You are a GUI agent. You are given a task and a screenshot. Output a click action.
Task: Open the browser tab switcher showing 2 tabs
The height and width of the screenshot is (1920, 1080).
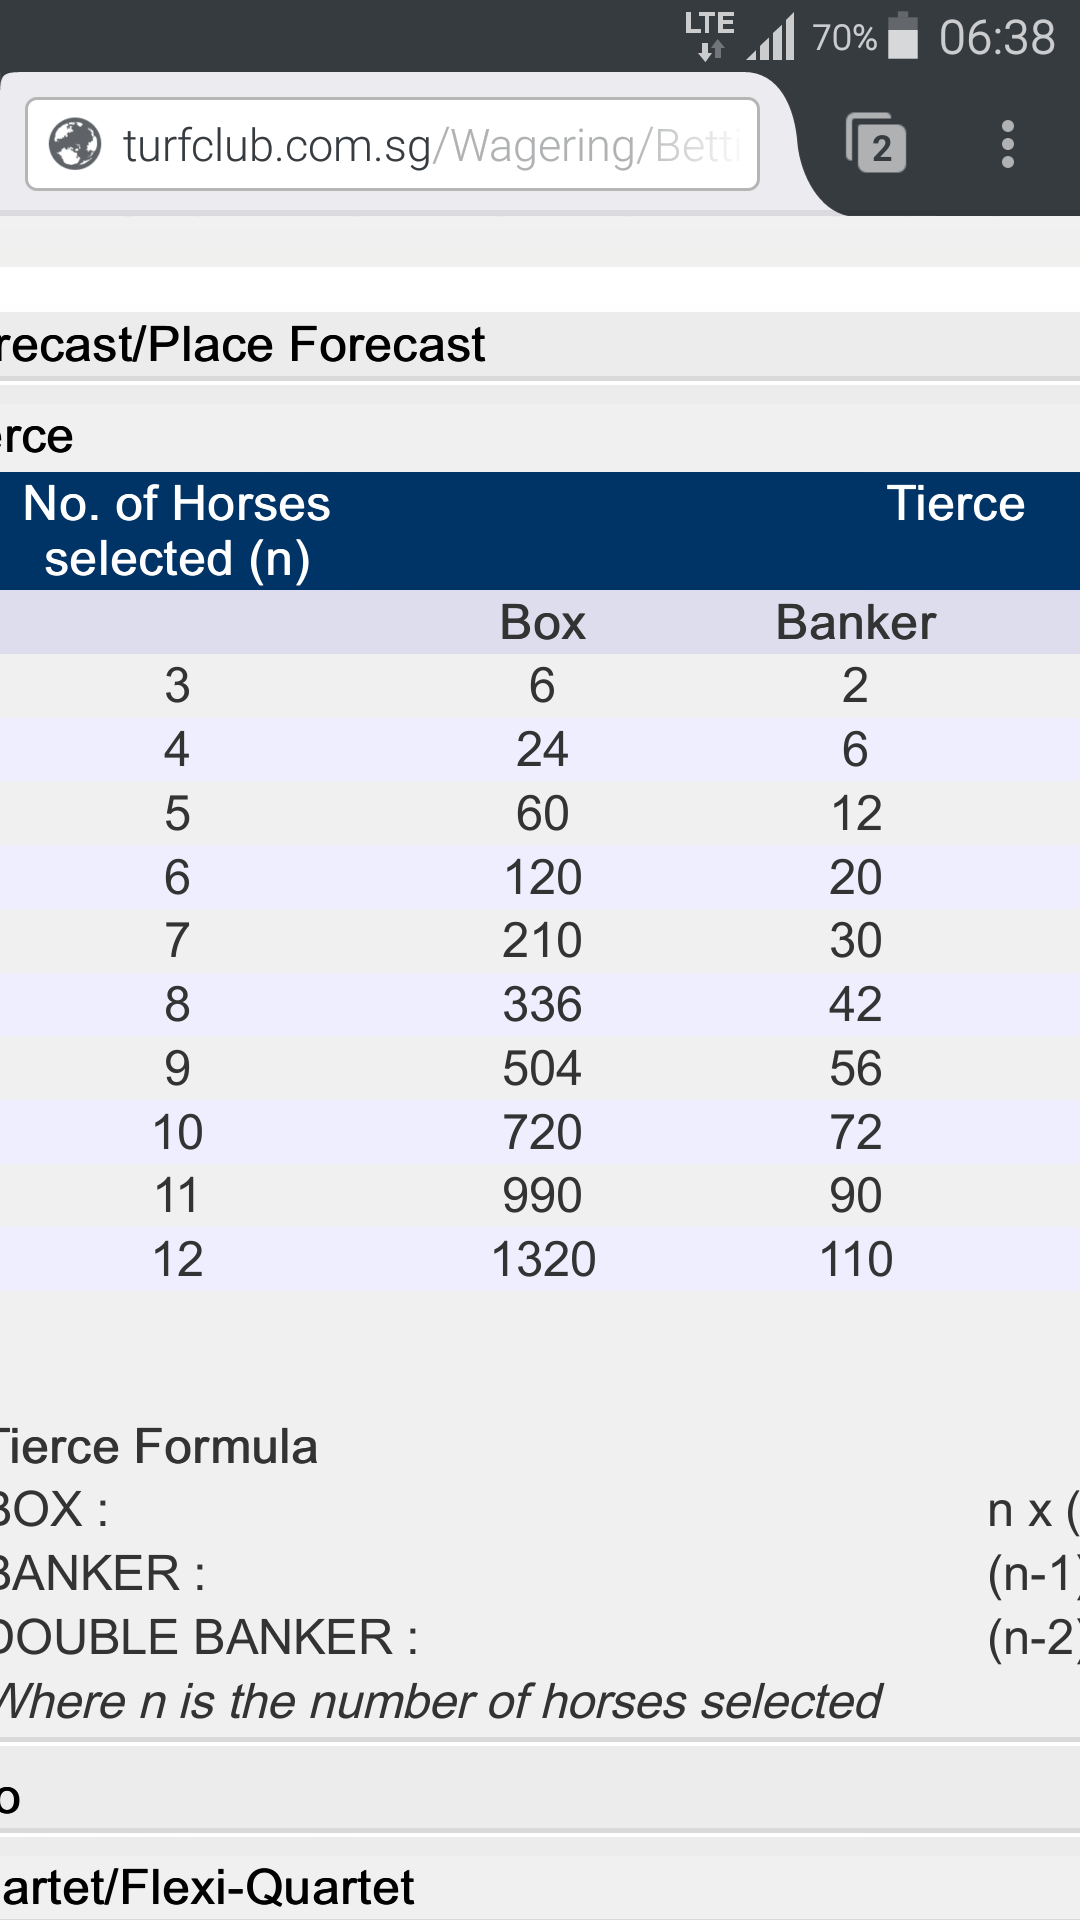[877, 144]
